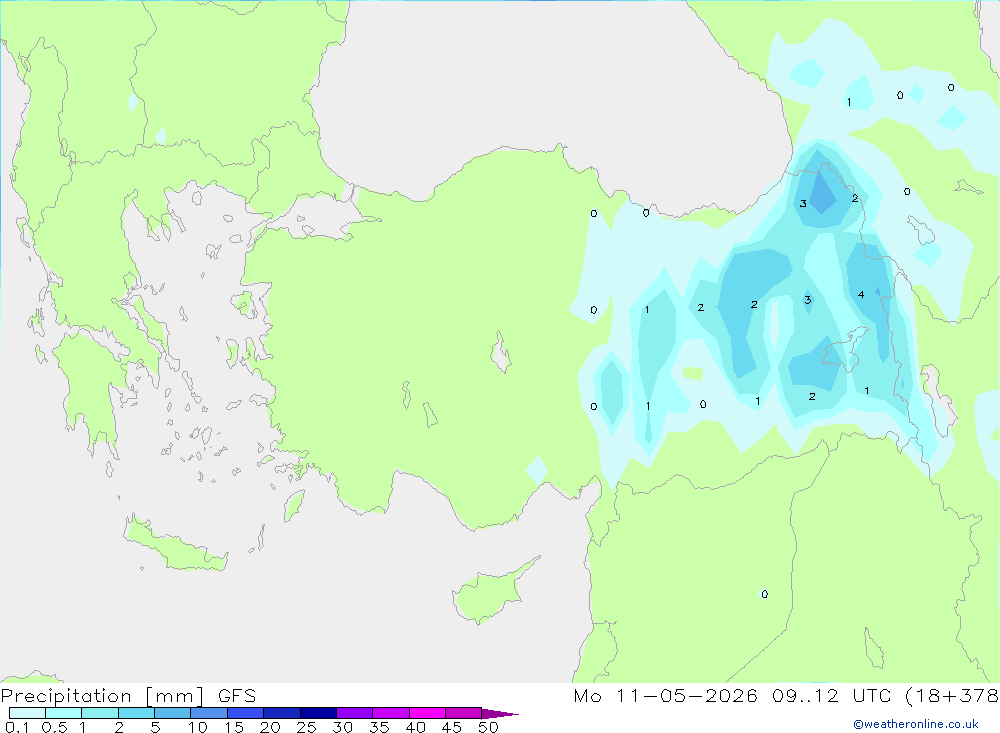Click the '45' legend scale label
Viewport: 1000px width, 733px height.
coord(452,727)
